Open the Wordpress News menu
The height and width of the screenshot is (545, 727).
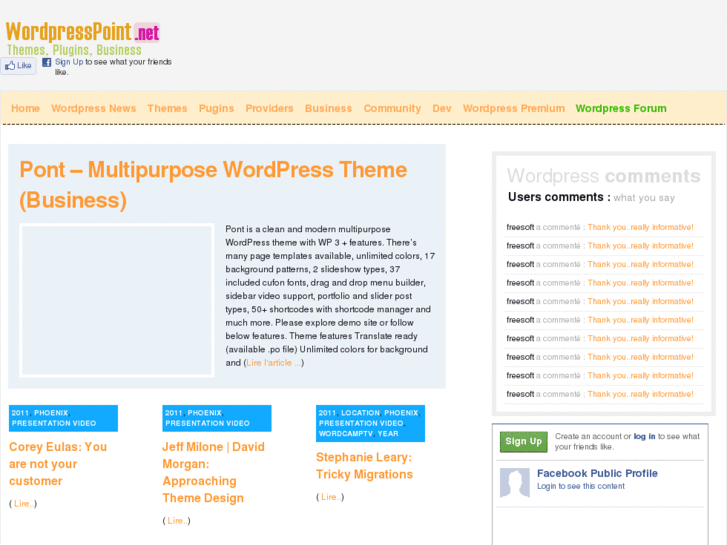(x=94, y=109)
